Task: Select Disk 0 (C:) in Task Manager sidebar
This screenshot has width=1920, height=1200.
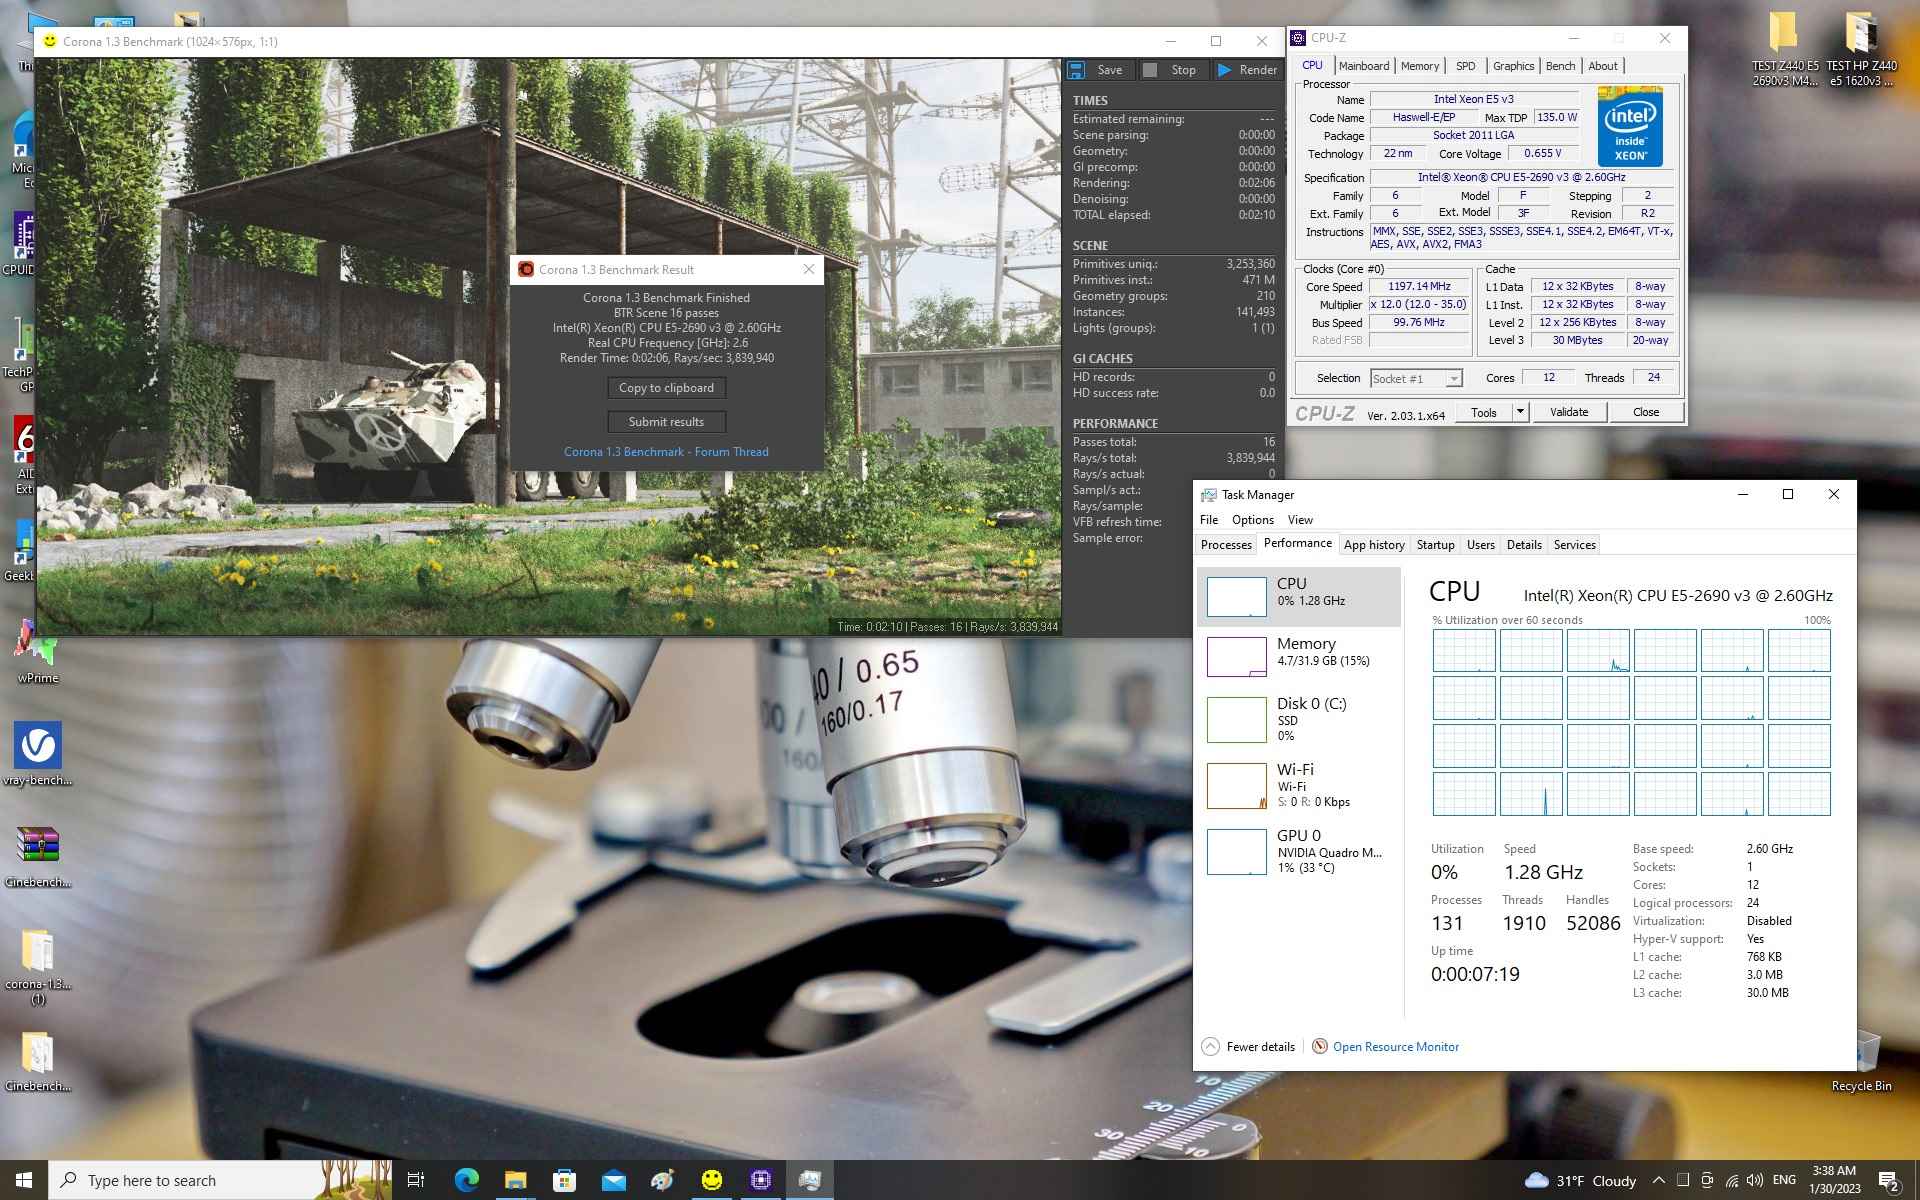Action: (x=1298, y=718)
